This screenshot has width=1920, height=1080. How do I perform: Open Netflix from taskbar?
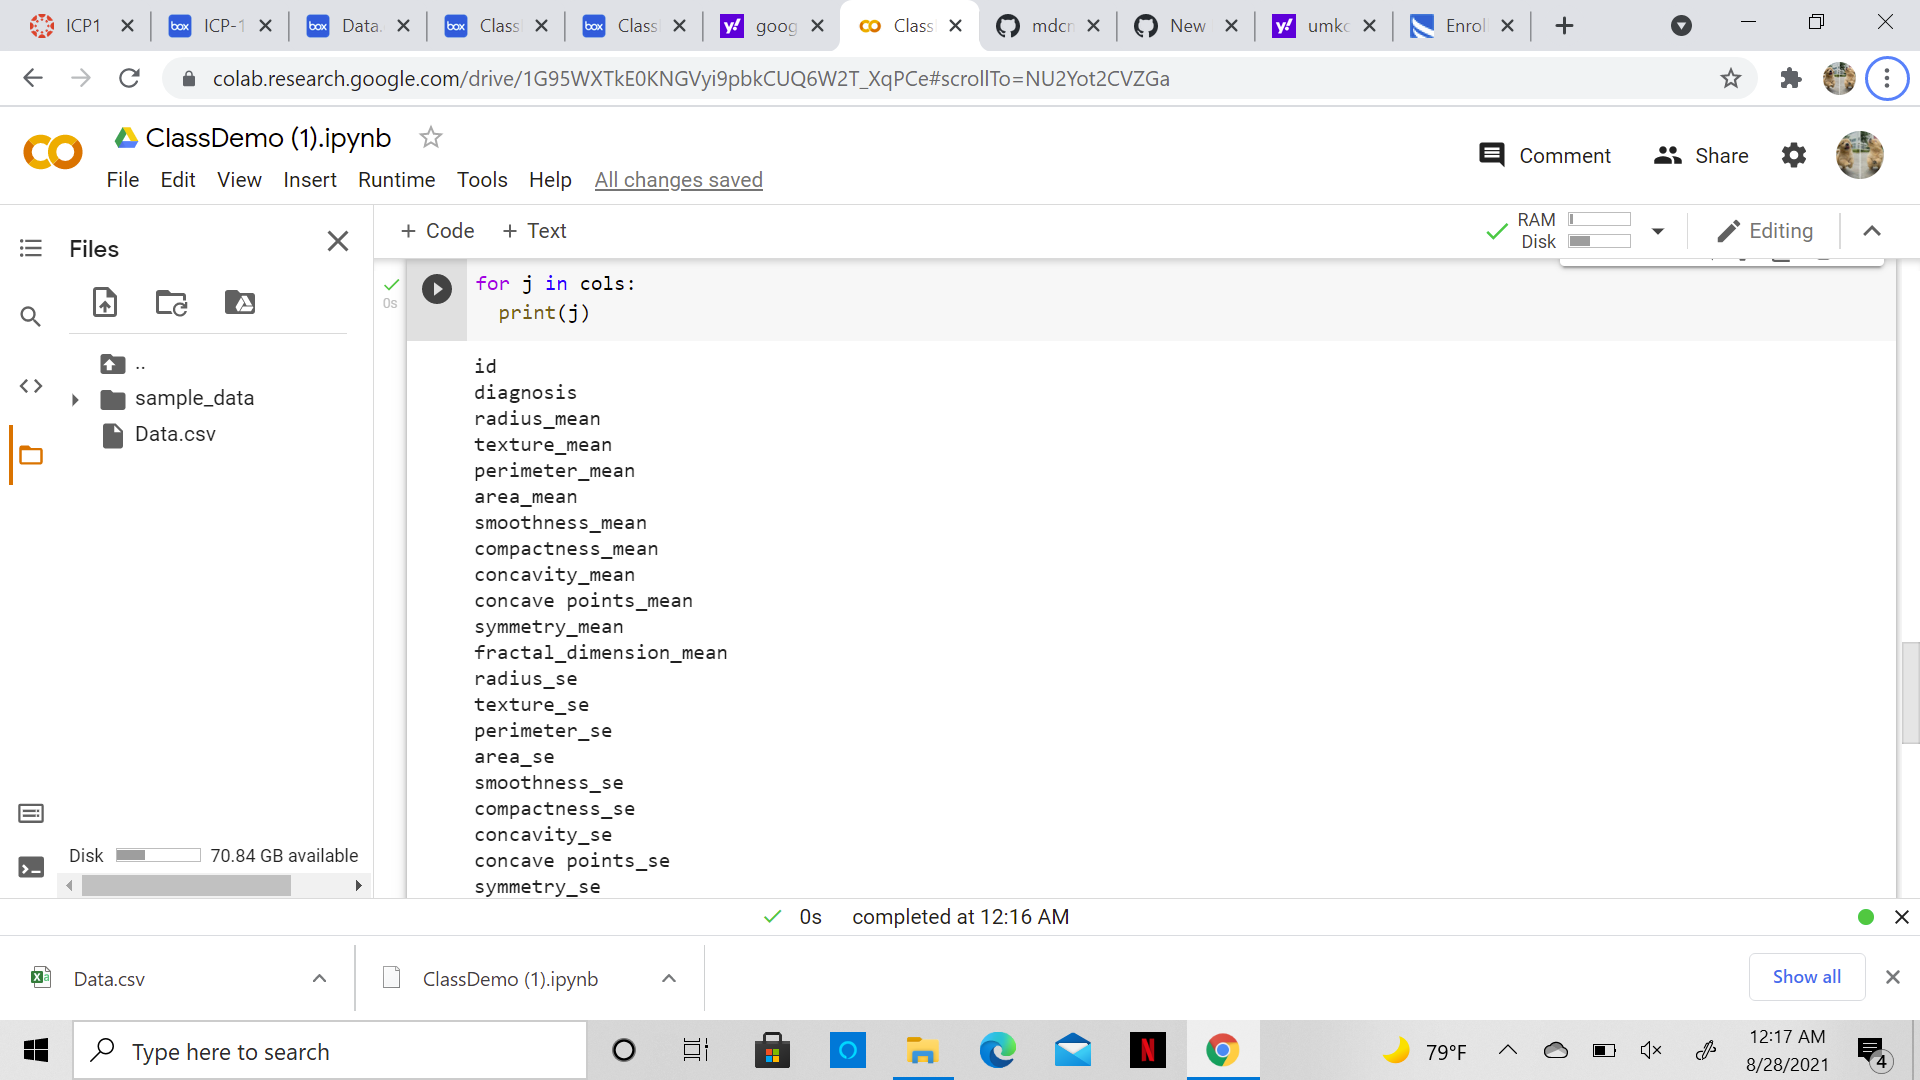click(x=1147, y=1050)
